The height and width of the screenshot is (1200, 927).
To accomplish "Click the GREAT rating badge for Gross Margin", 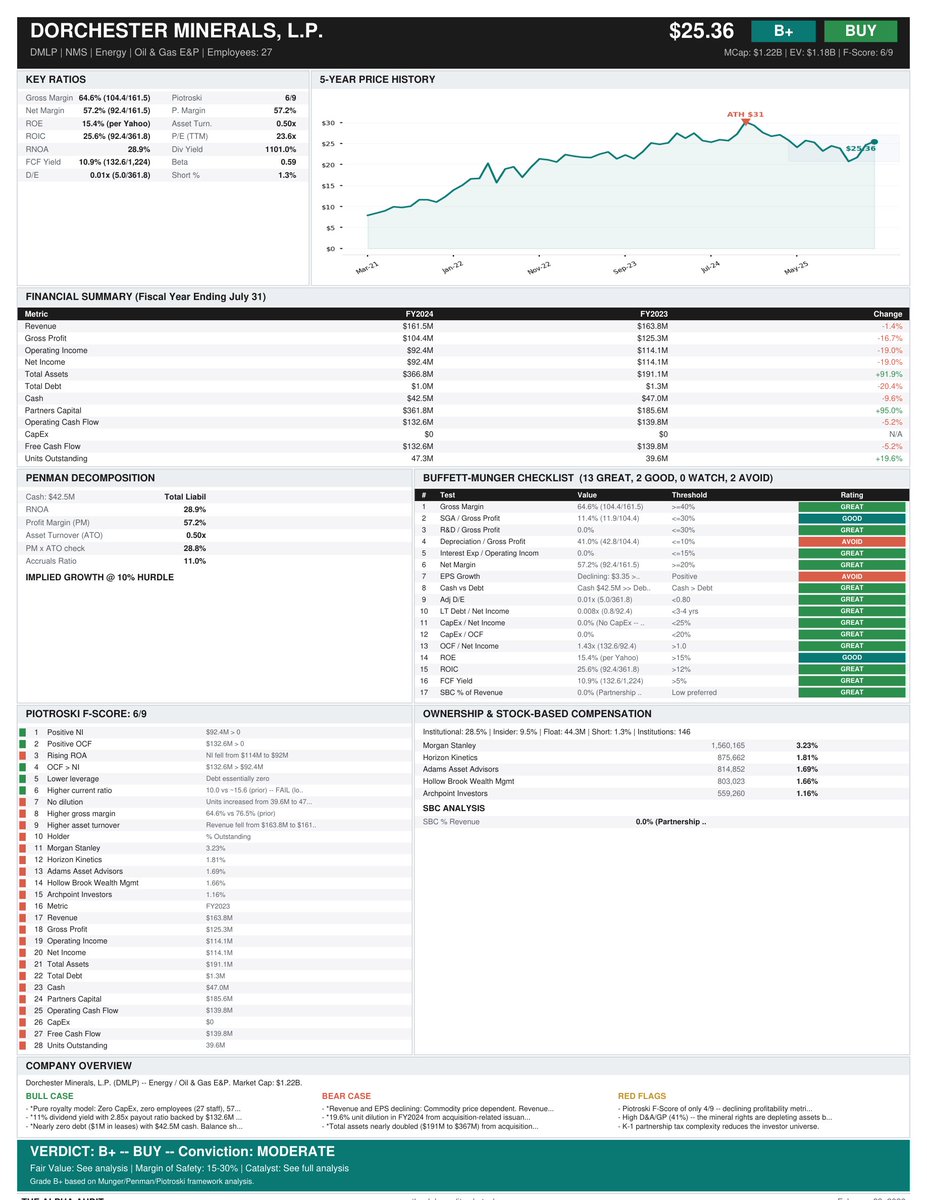I will [851, 507].
